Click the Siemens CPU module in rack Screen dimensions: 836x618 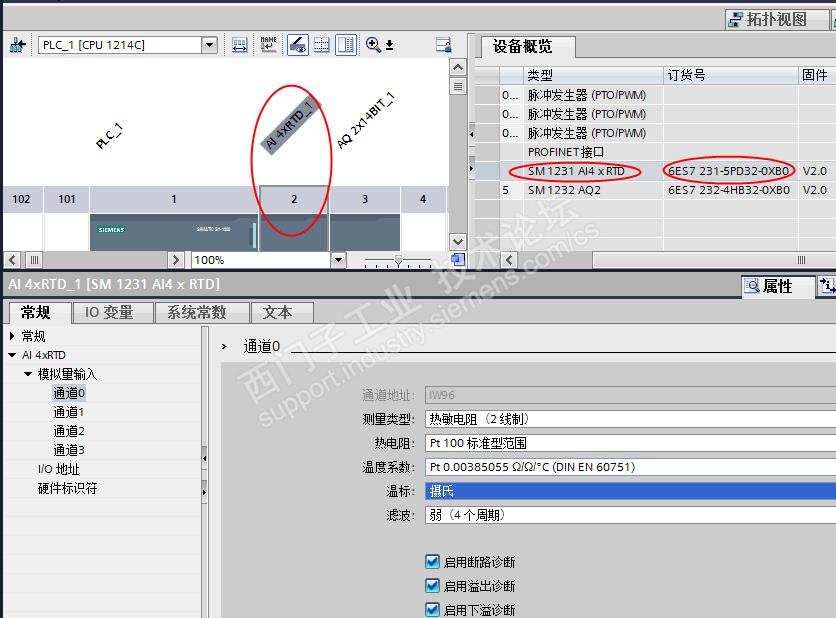tap(174, 232)
